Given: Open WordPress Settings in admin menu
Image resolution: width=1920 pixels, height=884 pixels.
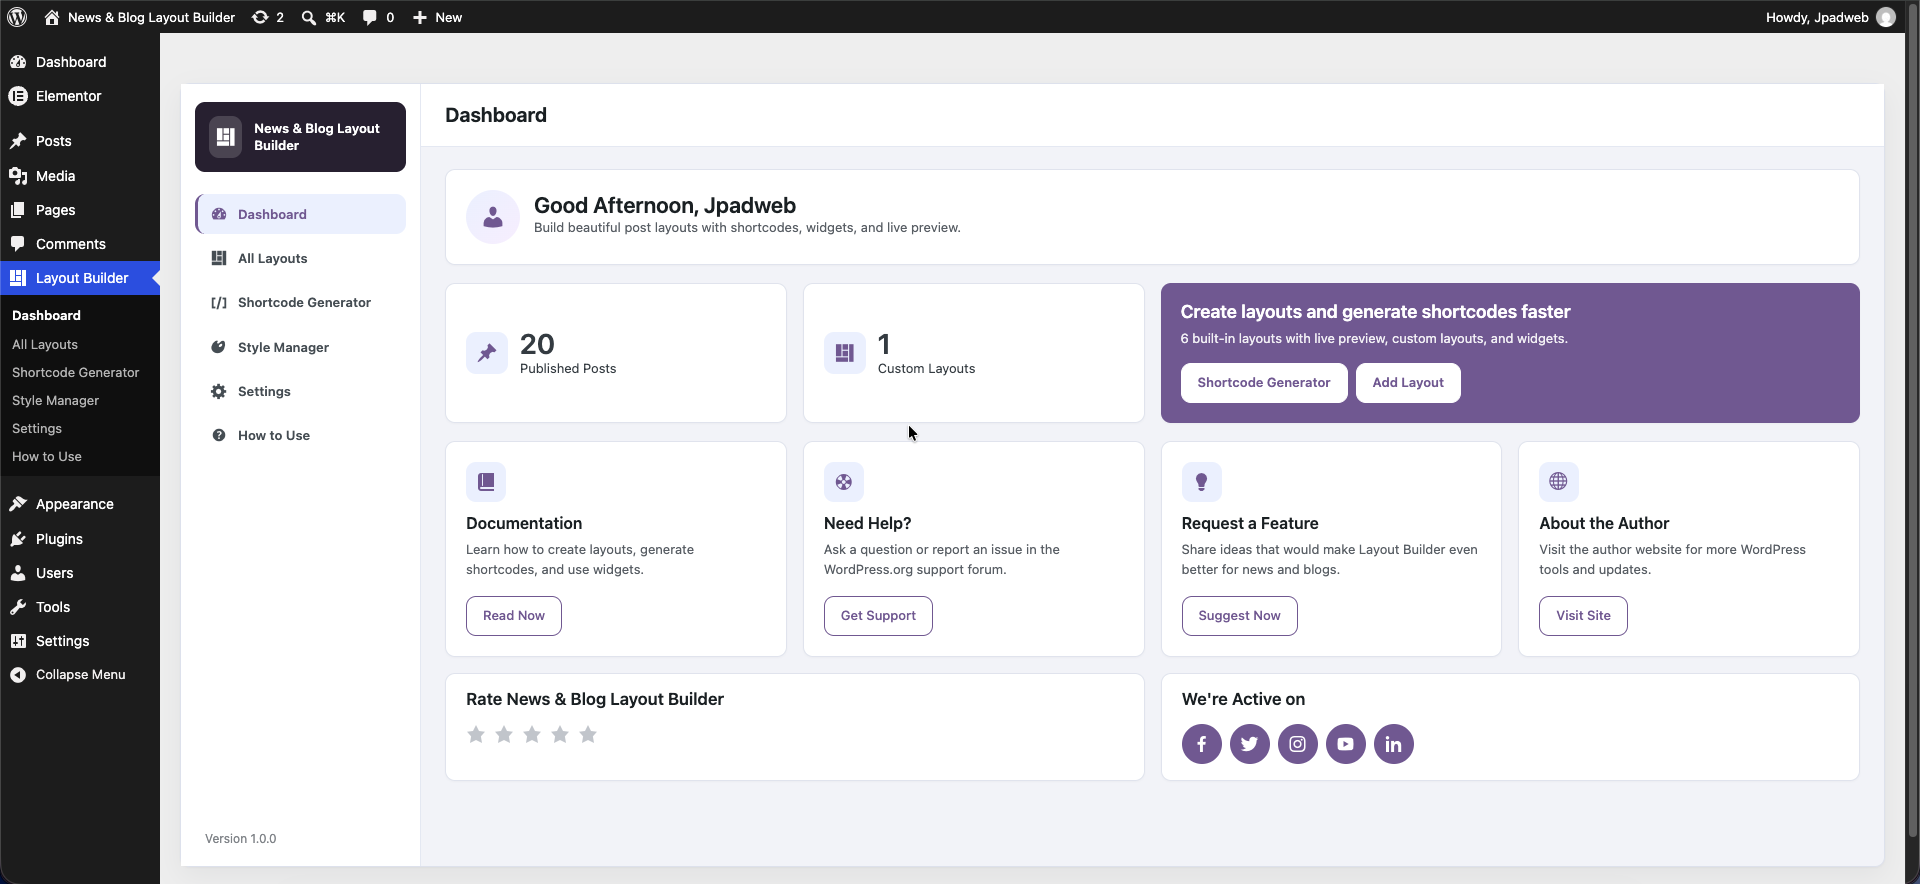Looking at the screenshot, I should click(80, 641).
